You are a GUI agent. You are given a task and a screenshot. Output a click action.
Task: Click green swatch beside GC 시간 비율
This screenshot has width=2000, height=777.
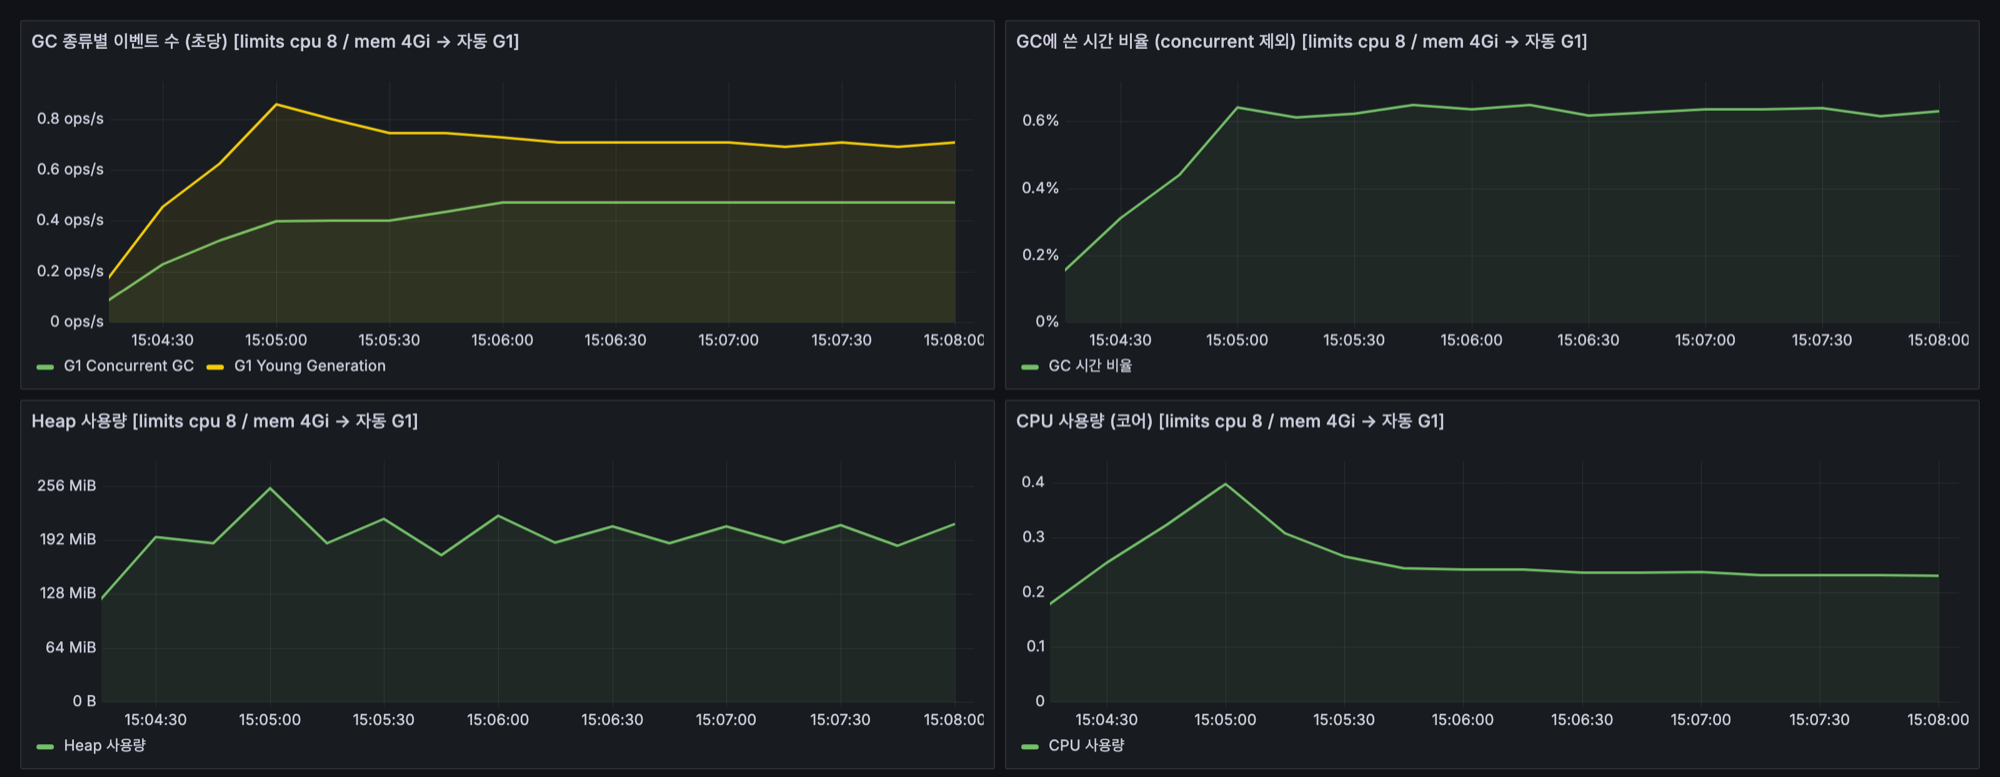[x=1030, y=367]
